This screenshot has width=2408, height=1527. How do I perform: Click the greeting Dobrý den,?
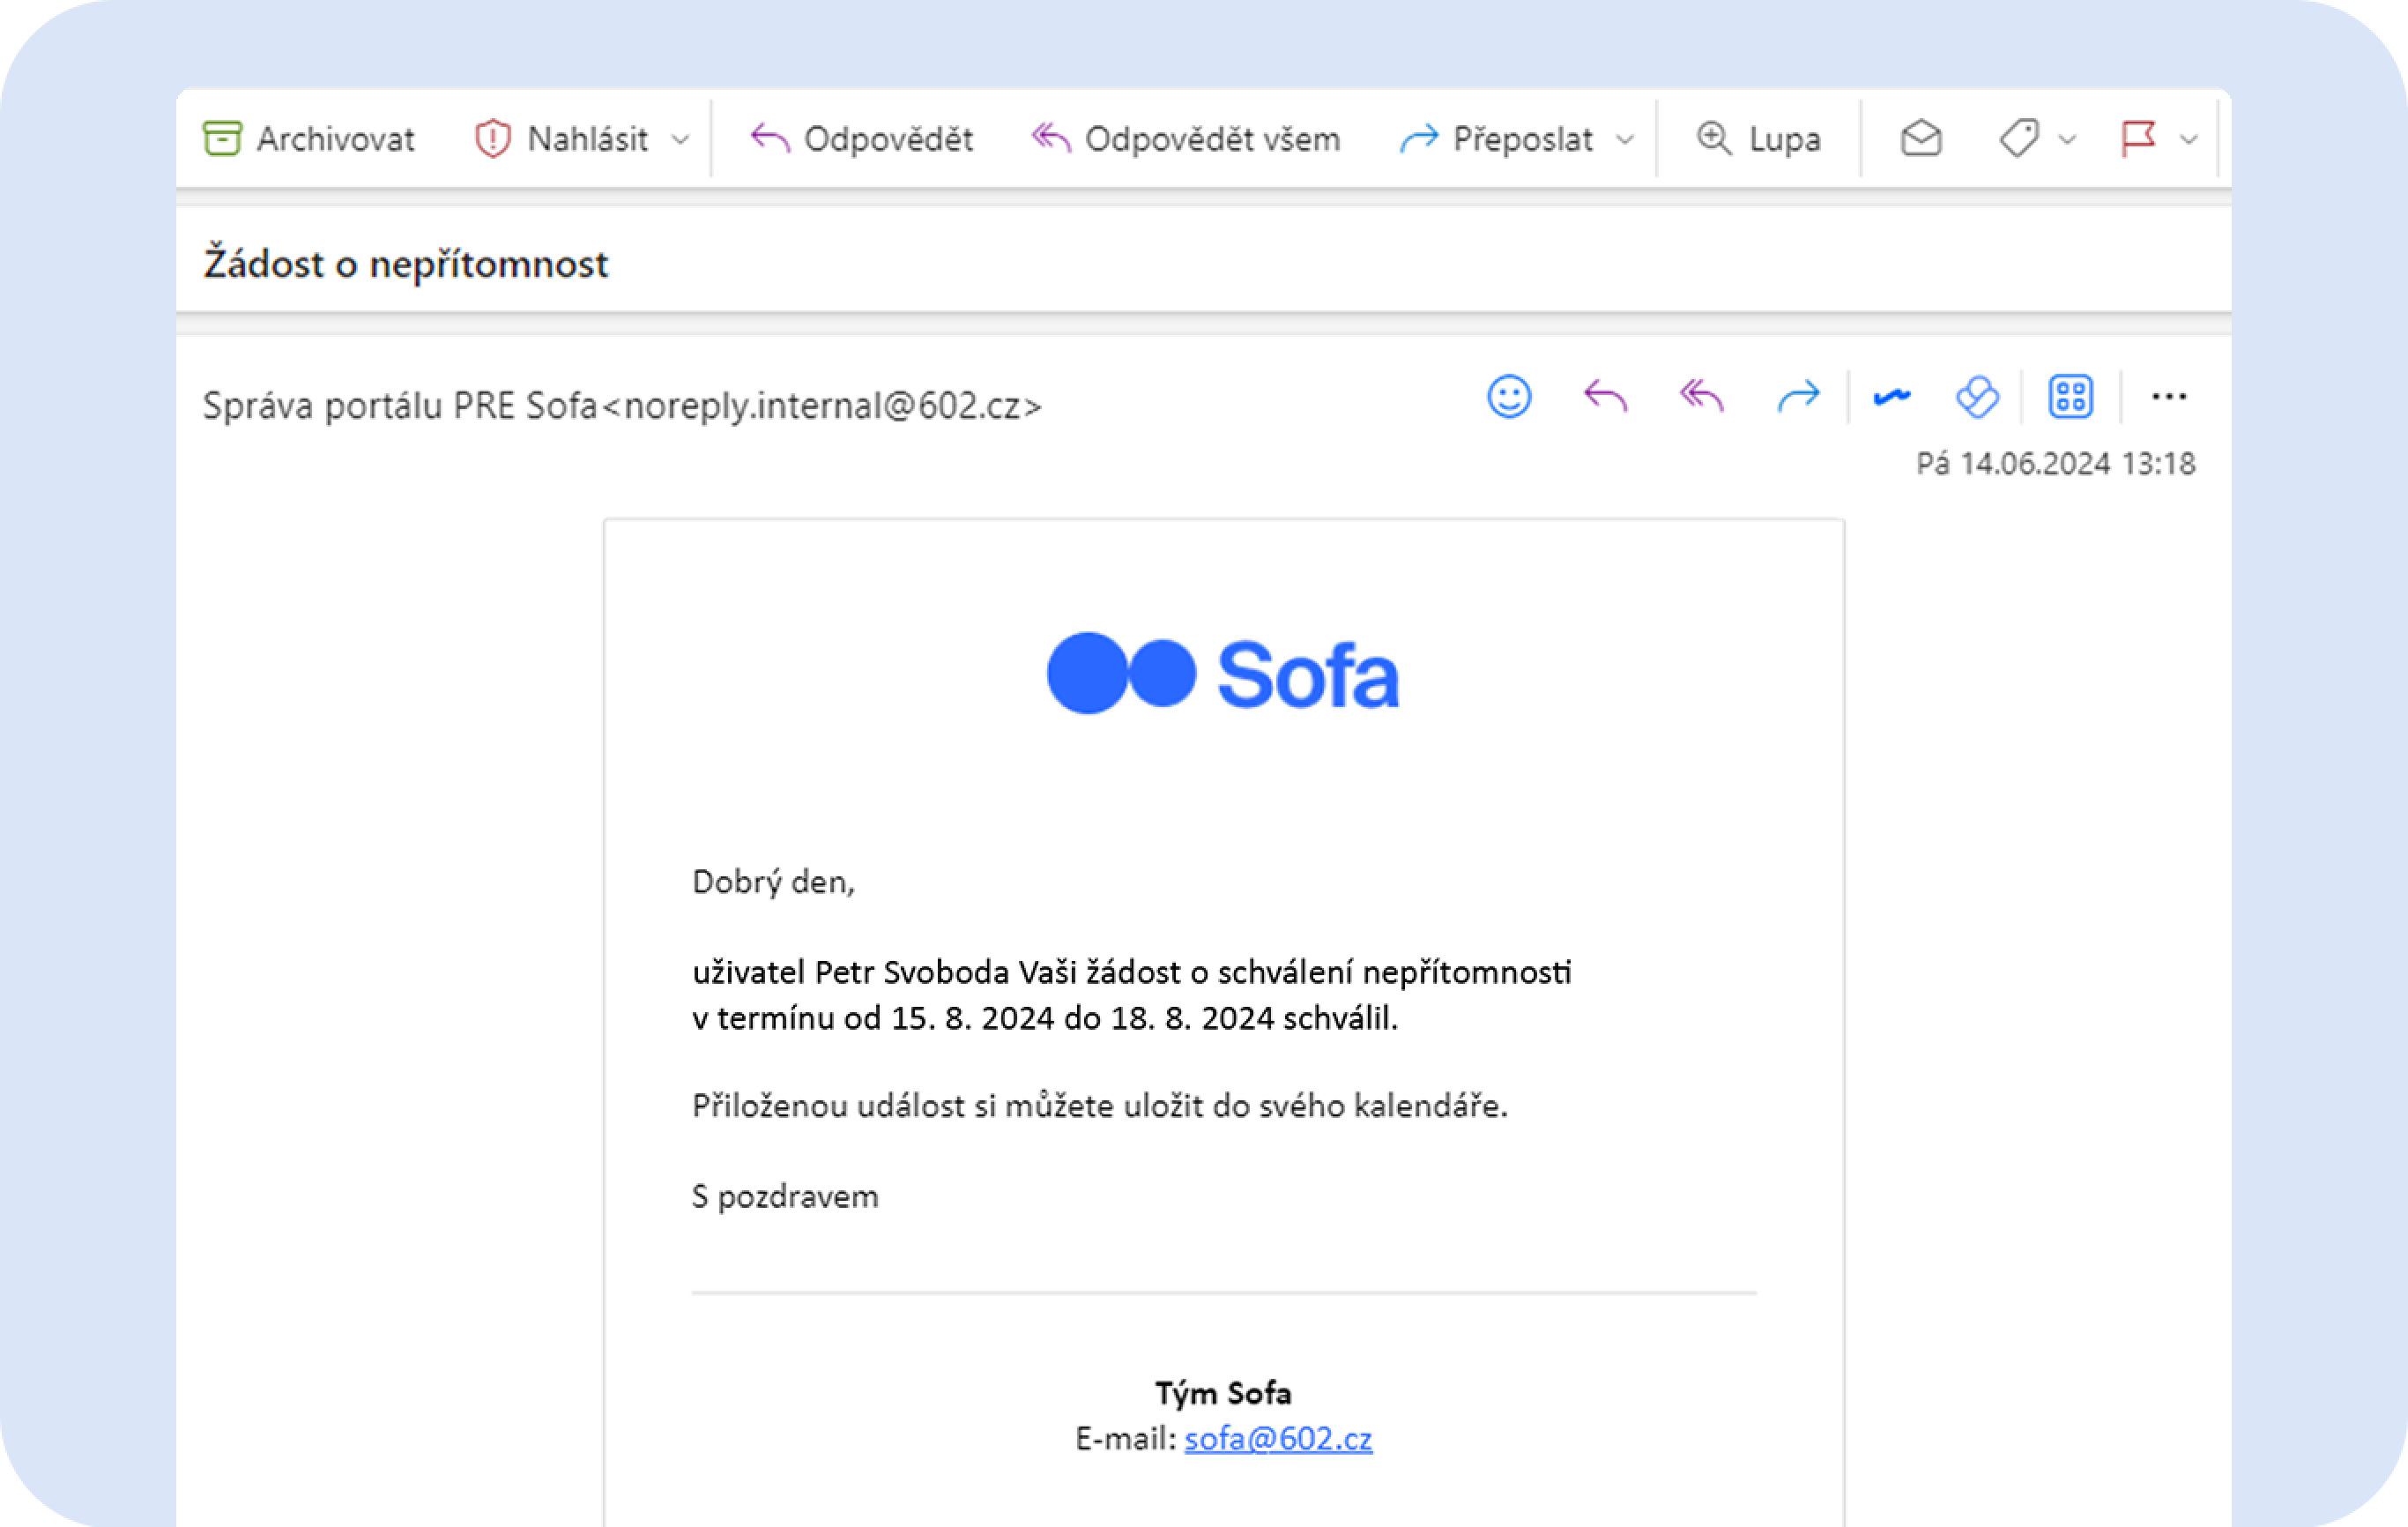[x=773, y=882]
